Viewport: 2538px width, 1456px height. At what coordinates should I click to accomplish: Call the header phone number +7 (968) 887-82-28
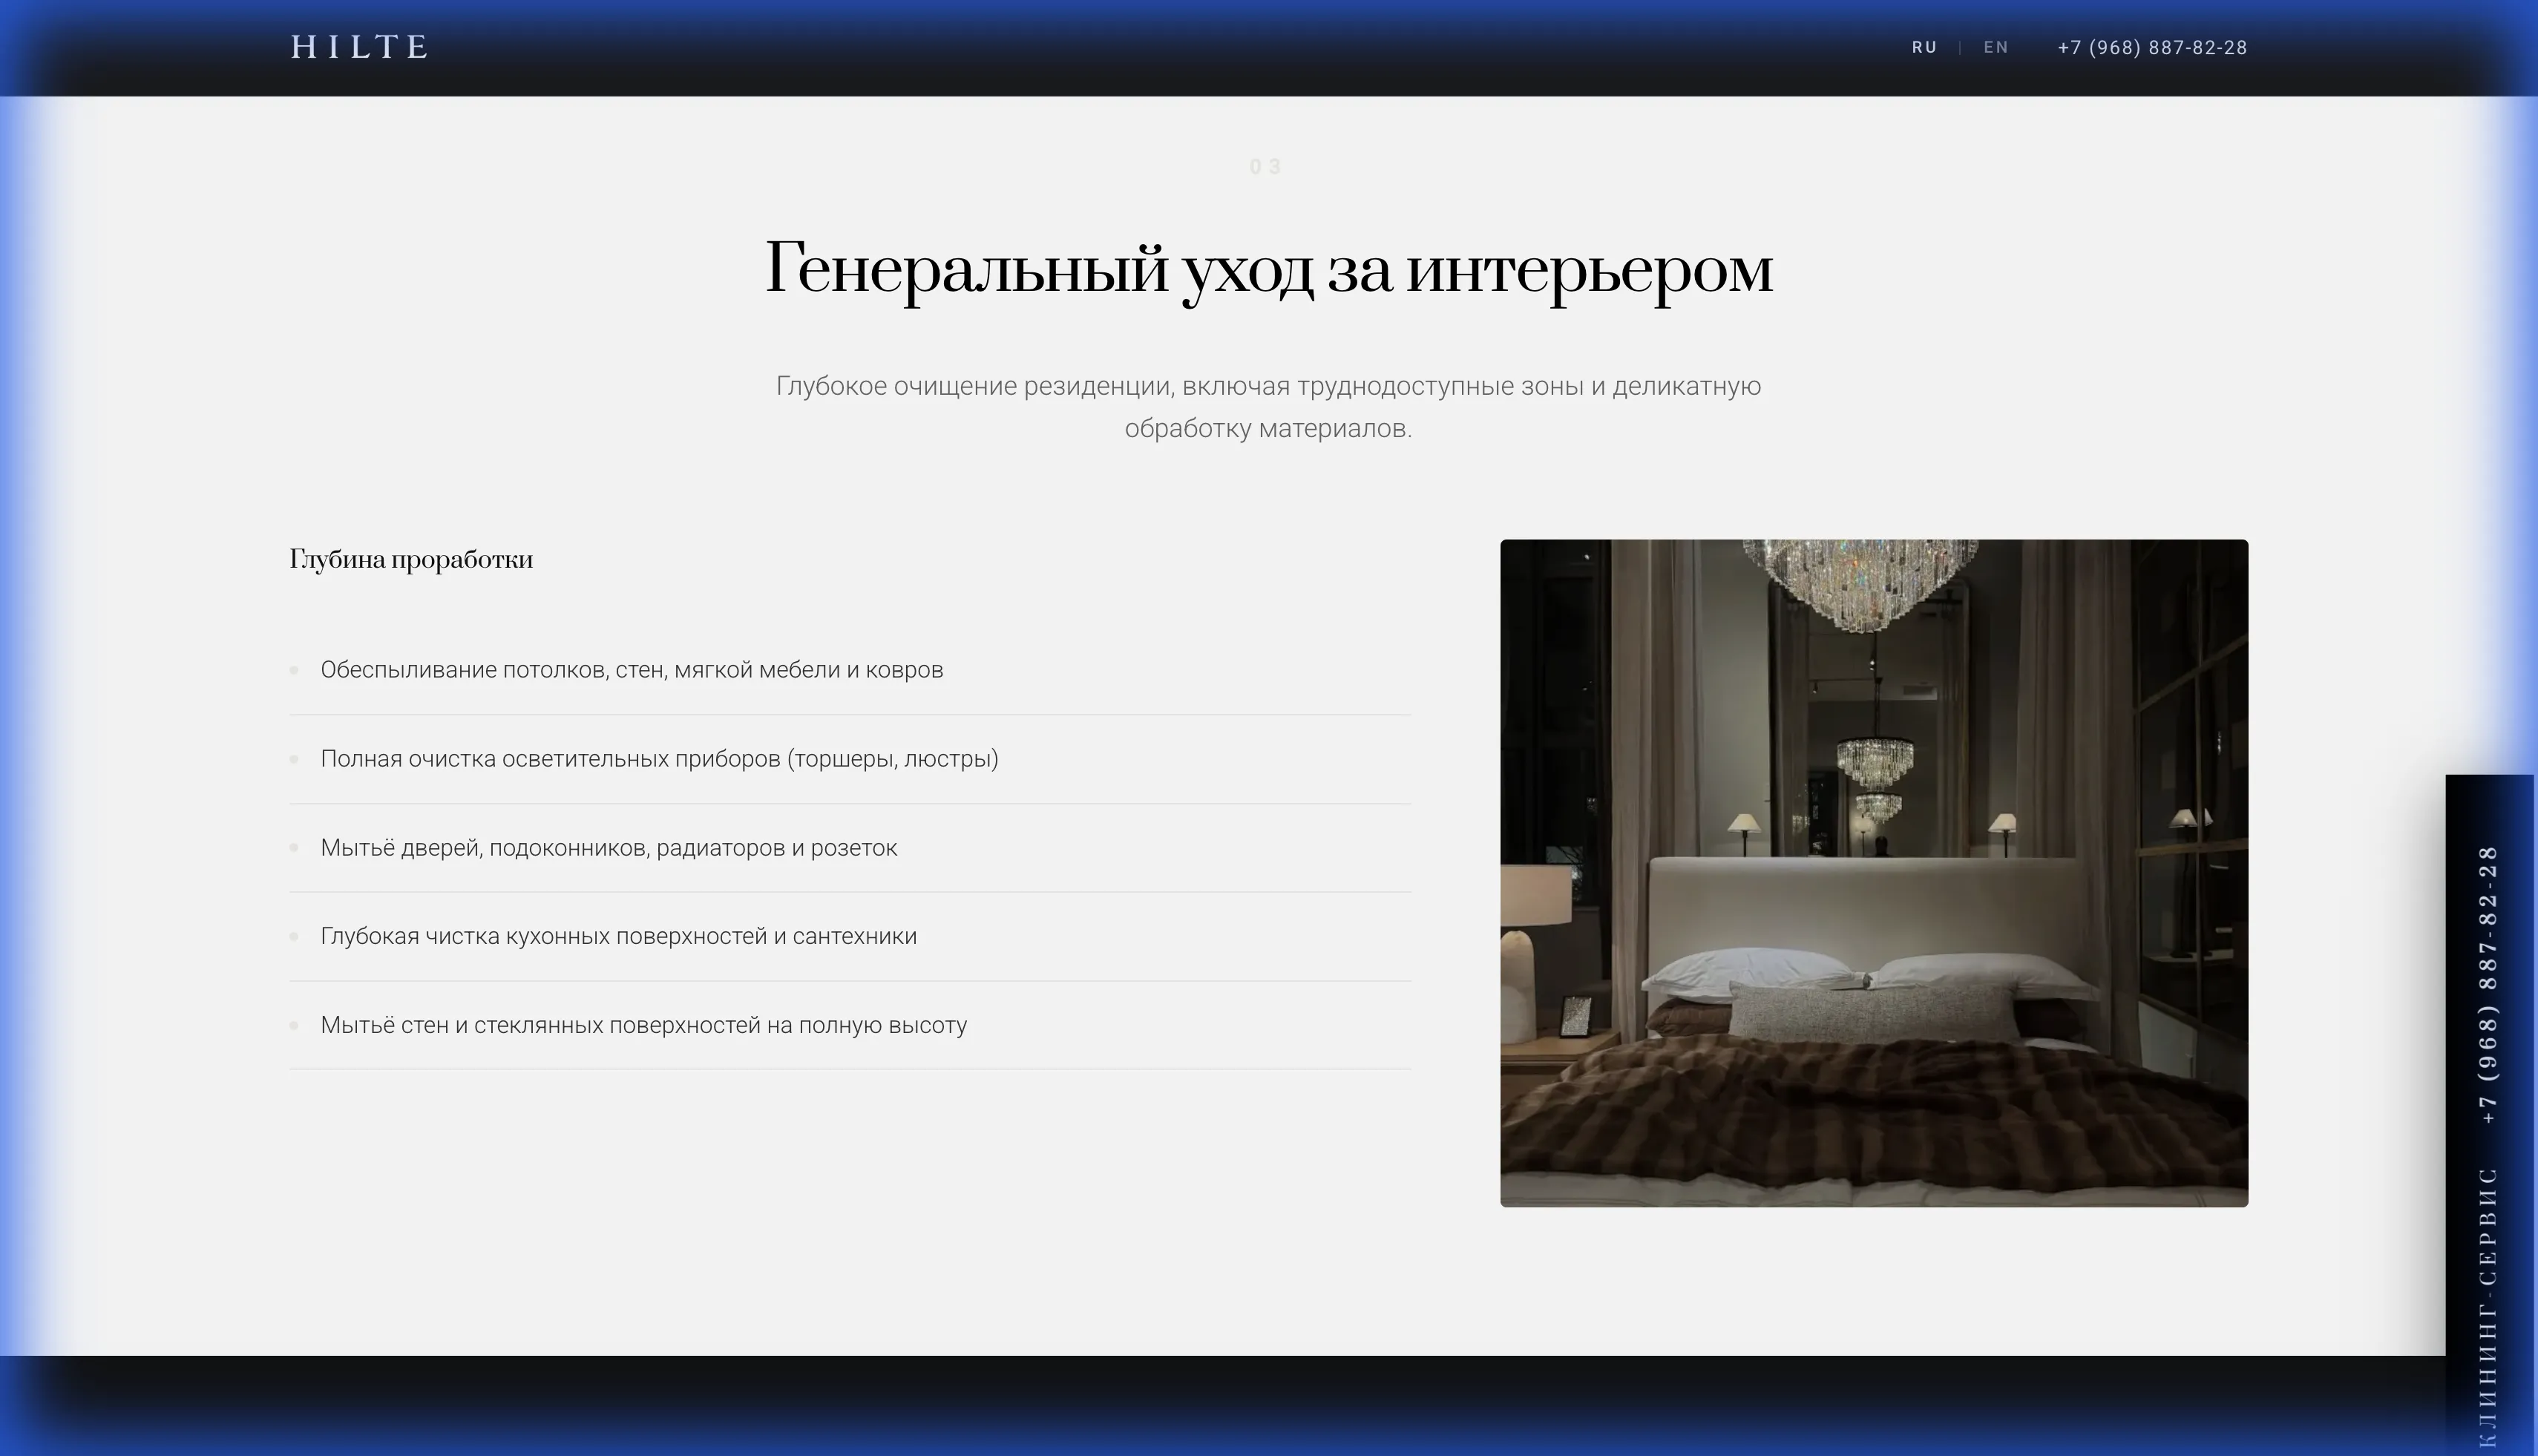(x=2152, y=48)
